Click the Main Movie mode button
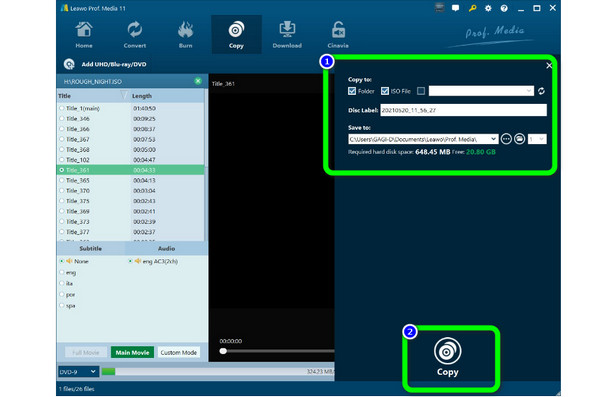The height and width of the screenshot is (397, 600). 132,353
